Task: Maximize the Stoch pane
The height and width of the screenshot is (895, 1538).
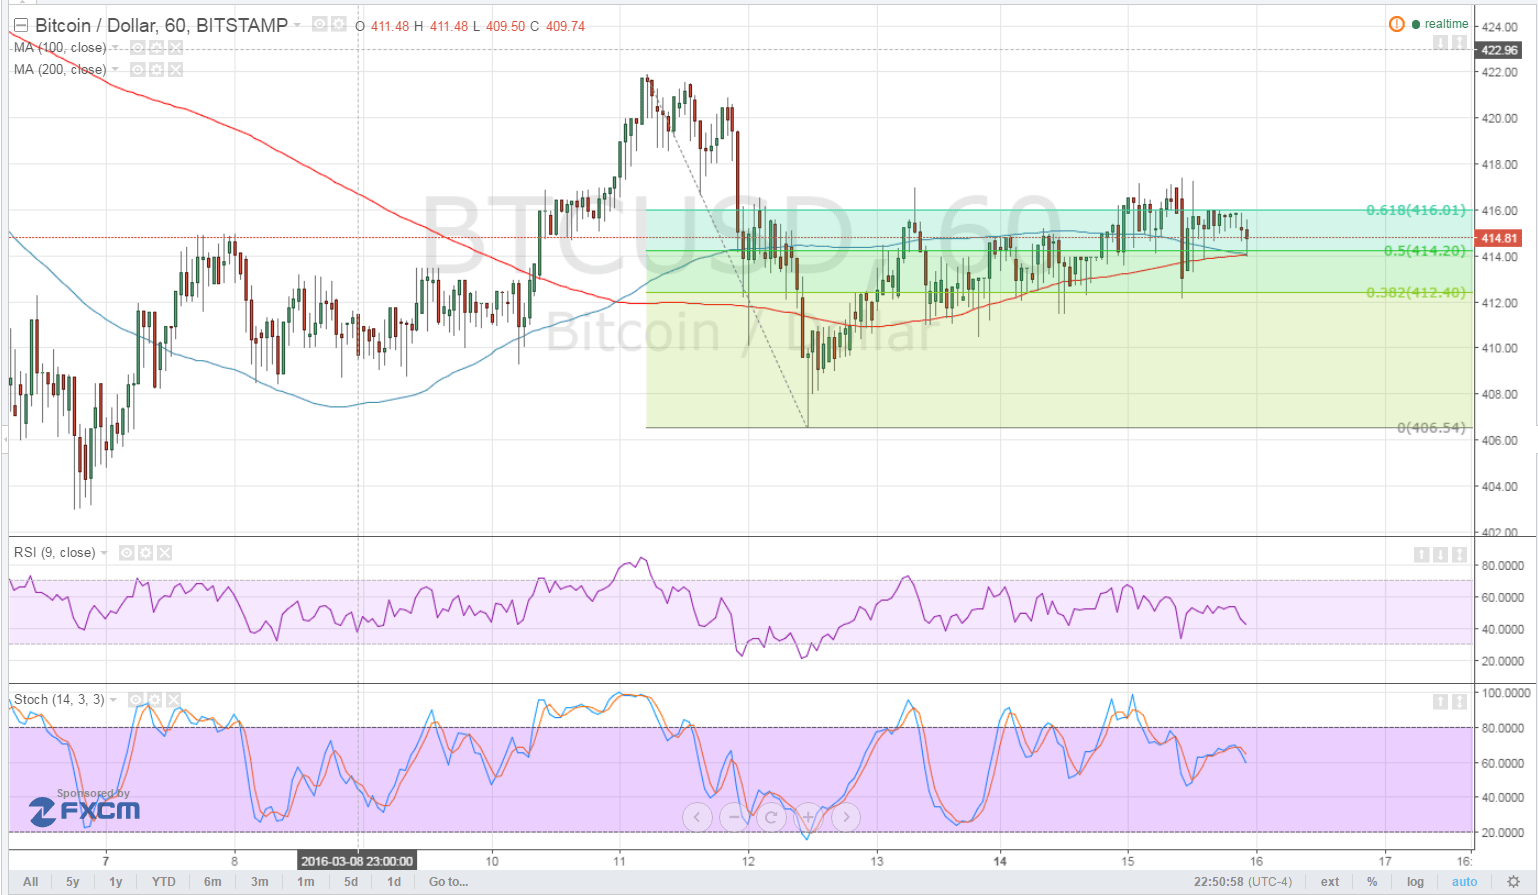Action: coord(1459,702)
